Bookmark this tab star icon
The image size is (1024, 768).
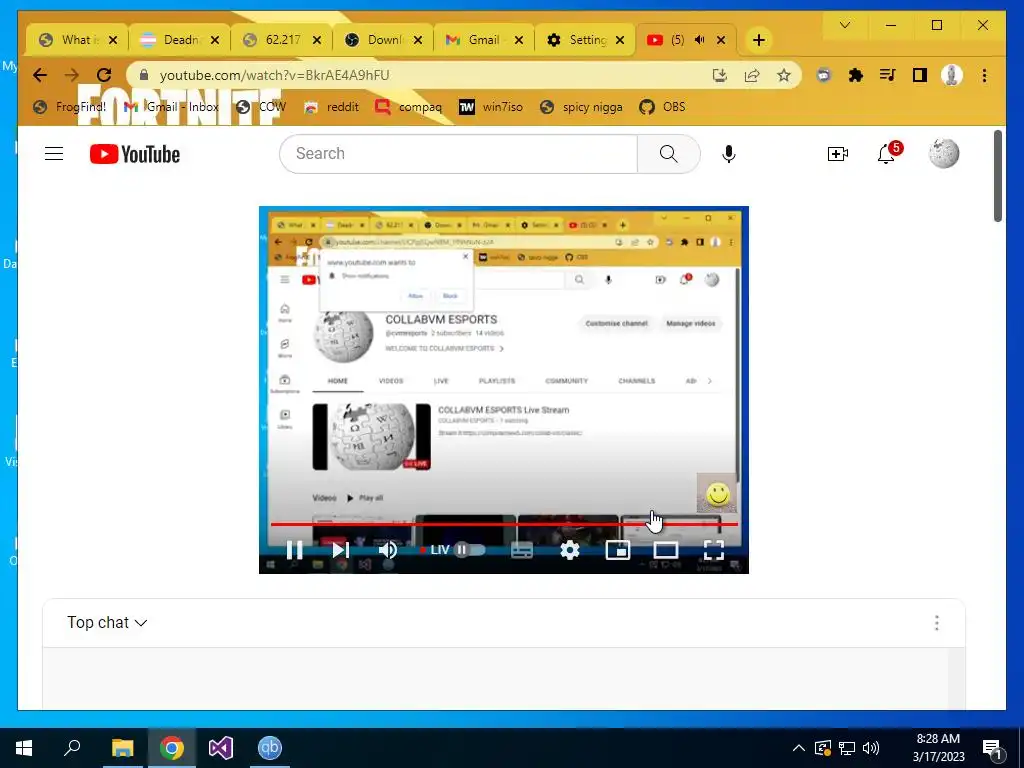click(784, 76)
